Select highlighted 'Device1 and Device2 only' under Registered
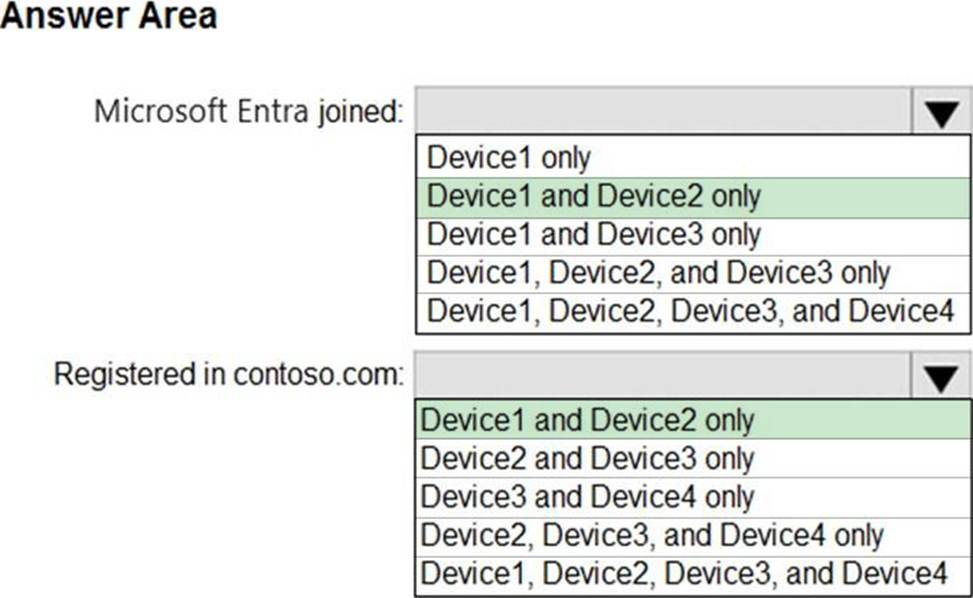The image size is (973, 598). click(x=588, y=420)
